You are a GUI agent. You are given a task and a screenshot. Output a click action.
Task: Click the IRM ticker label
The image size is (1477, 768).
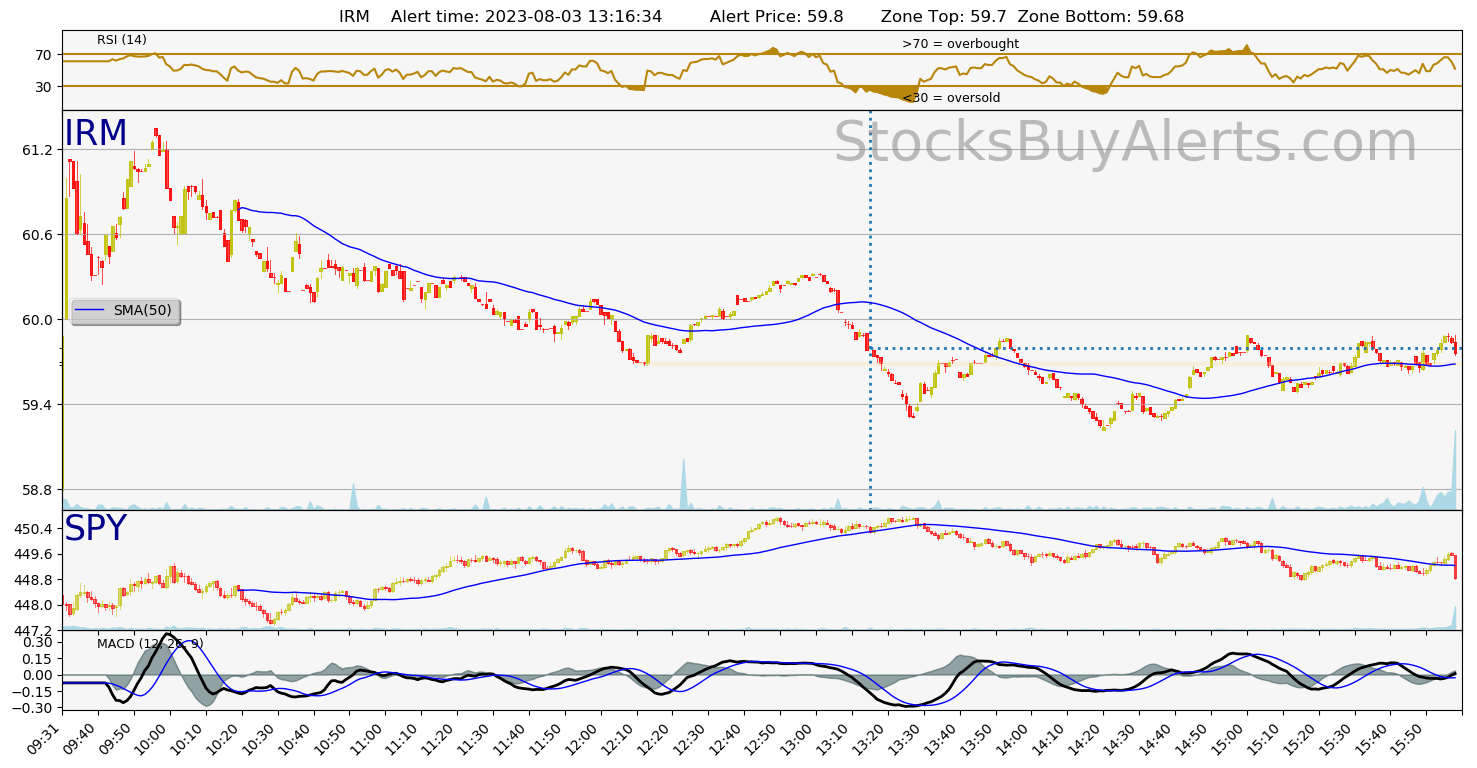[x=96, y=134]
